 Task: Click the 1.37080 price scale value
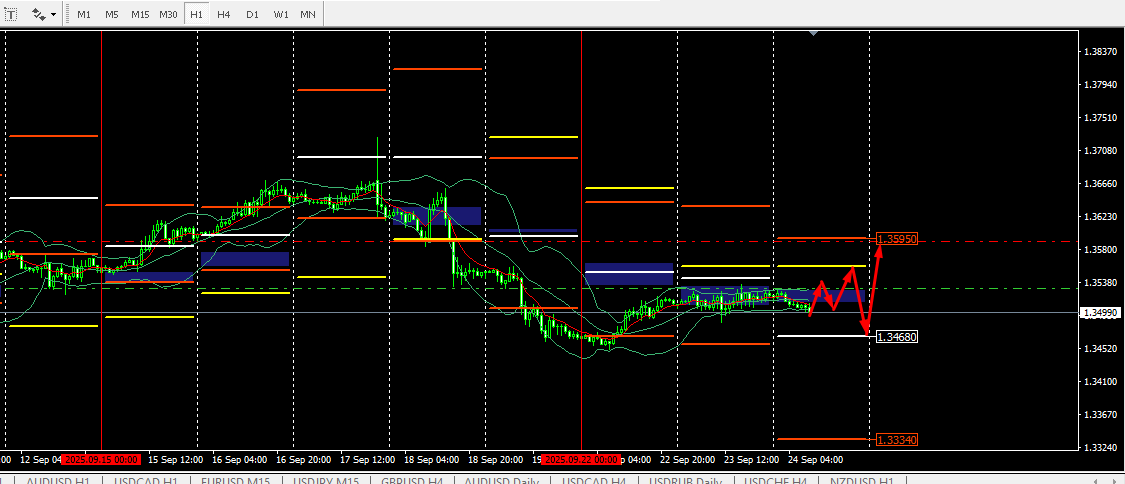click(x=1101, y=151)
